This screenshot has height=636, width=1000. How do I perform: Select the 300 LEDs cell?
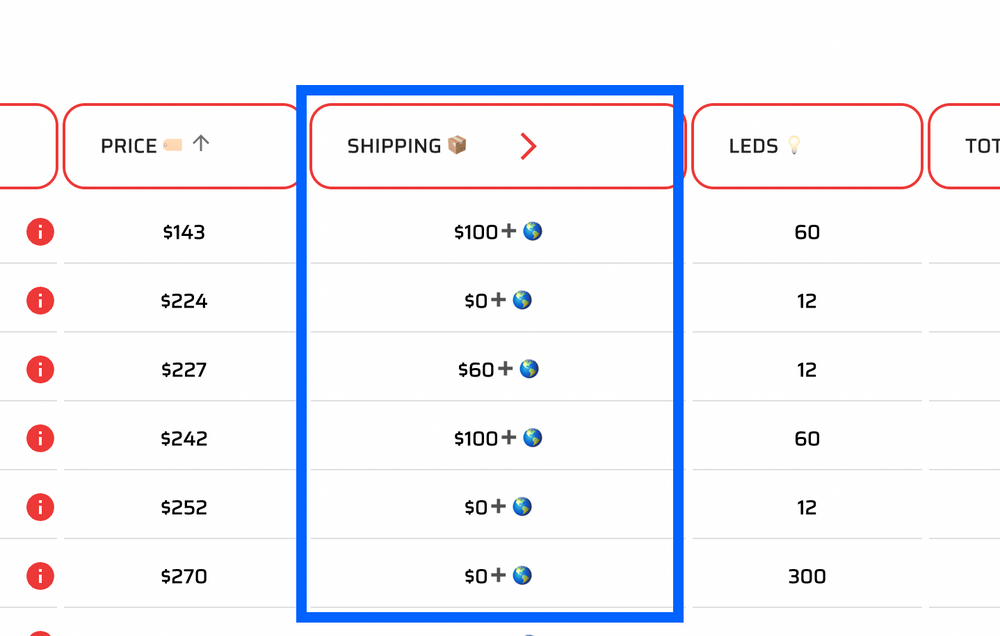coord(806,576)
